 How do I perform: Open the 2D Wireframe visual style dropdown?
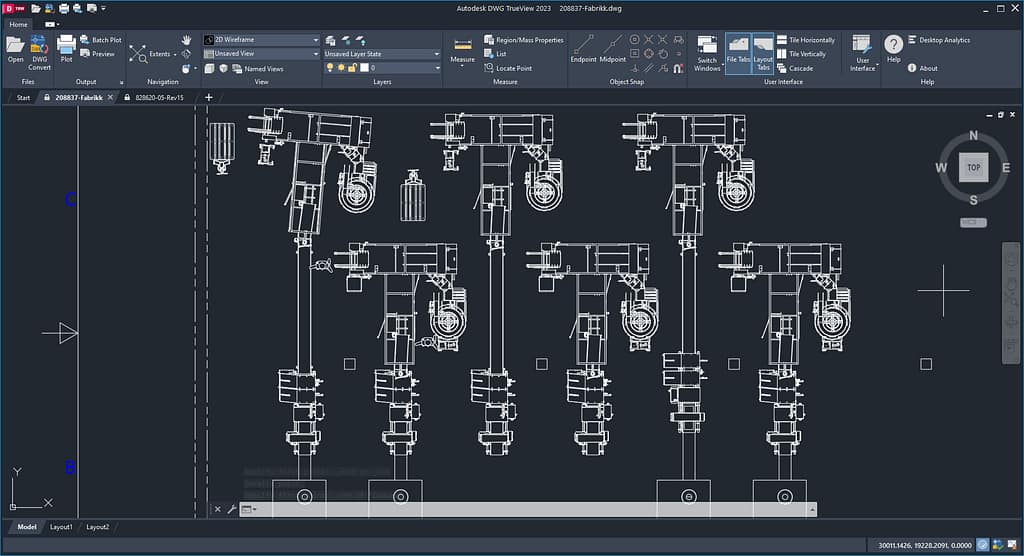click(x=260, y=40)
